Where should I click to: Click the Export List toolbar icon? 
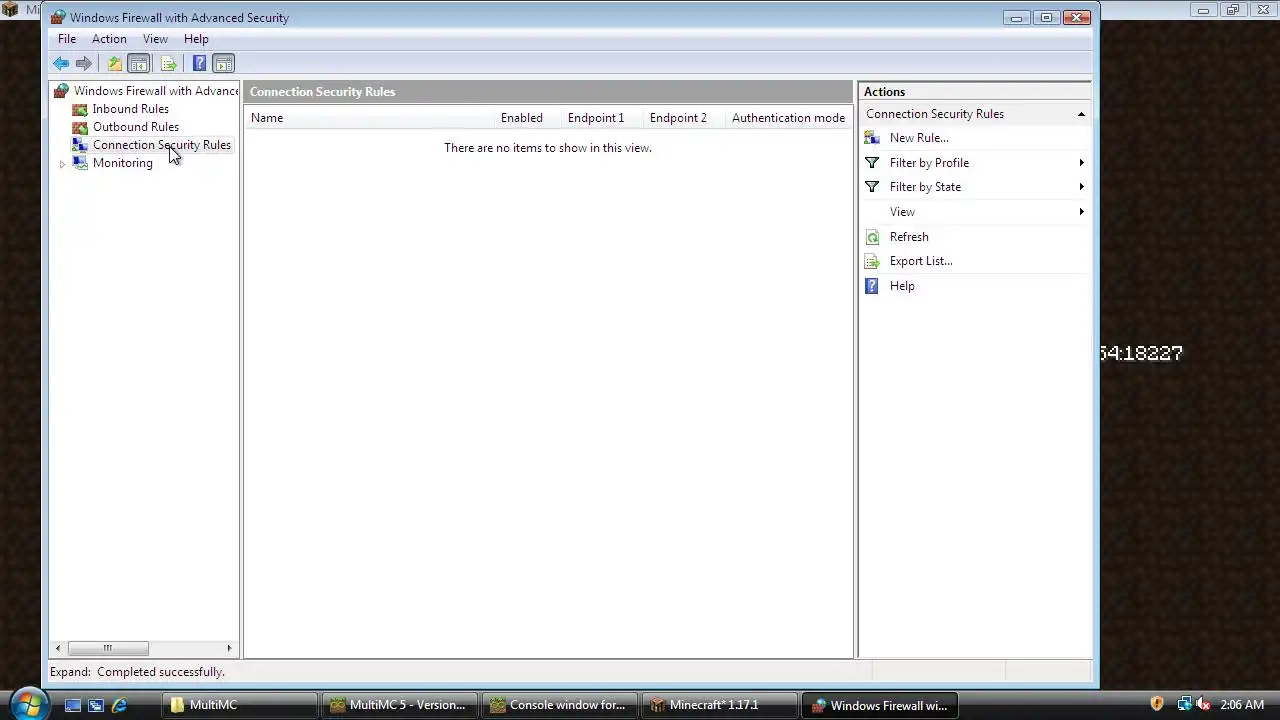169,64
